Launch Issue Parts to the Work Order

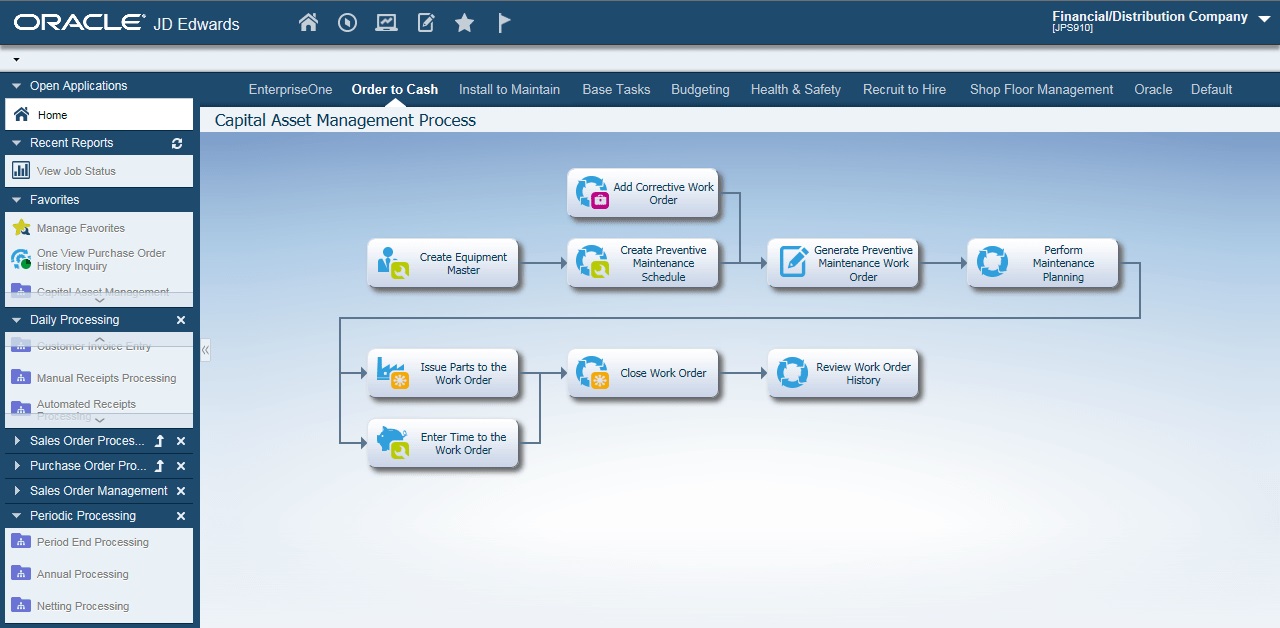point(443,374)
